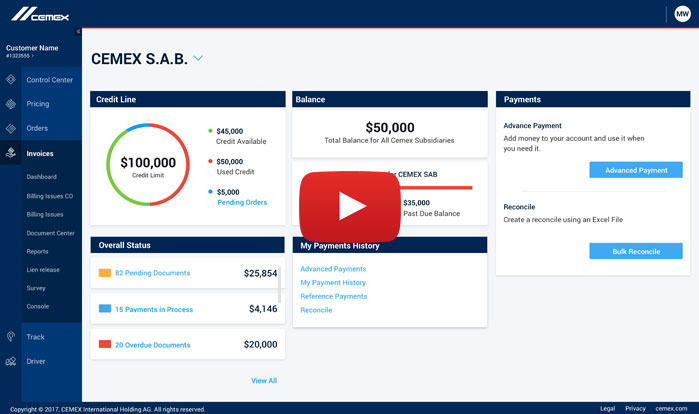
Task: Open Pricing menu item
Action: click(38, 104)
